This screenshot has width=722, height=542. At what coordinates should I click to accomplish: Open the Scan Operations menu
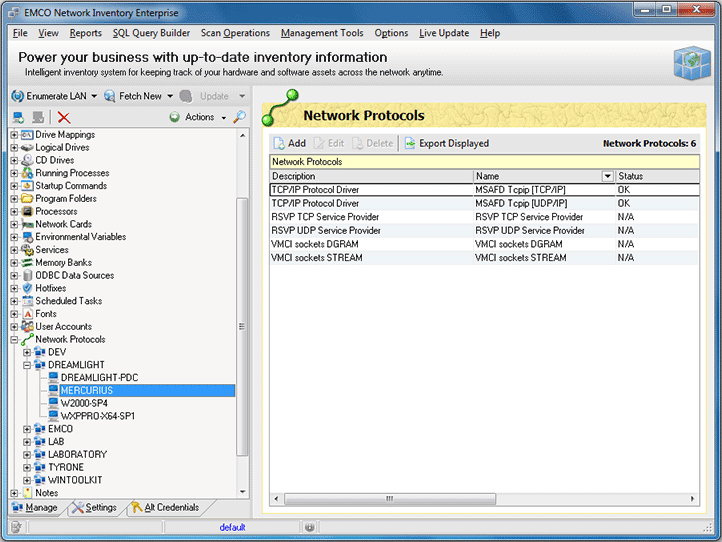click(235, 33)
